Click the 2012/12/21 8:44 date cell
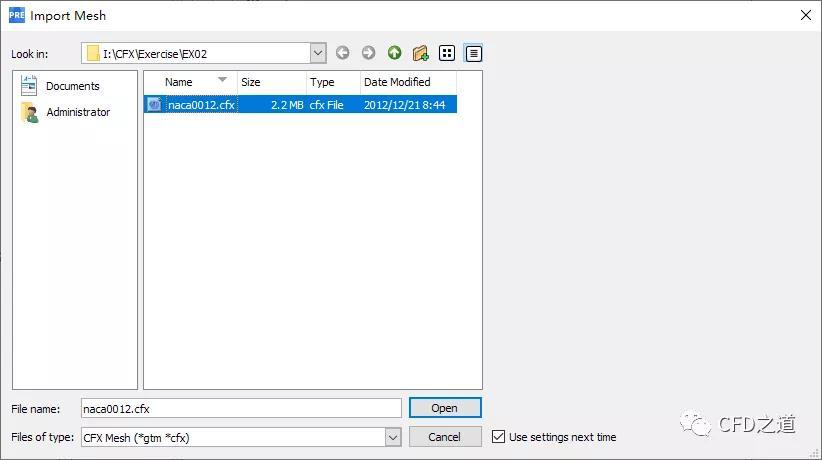This screenshot has height=460, width=822. (404, 105)
